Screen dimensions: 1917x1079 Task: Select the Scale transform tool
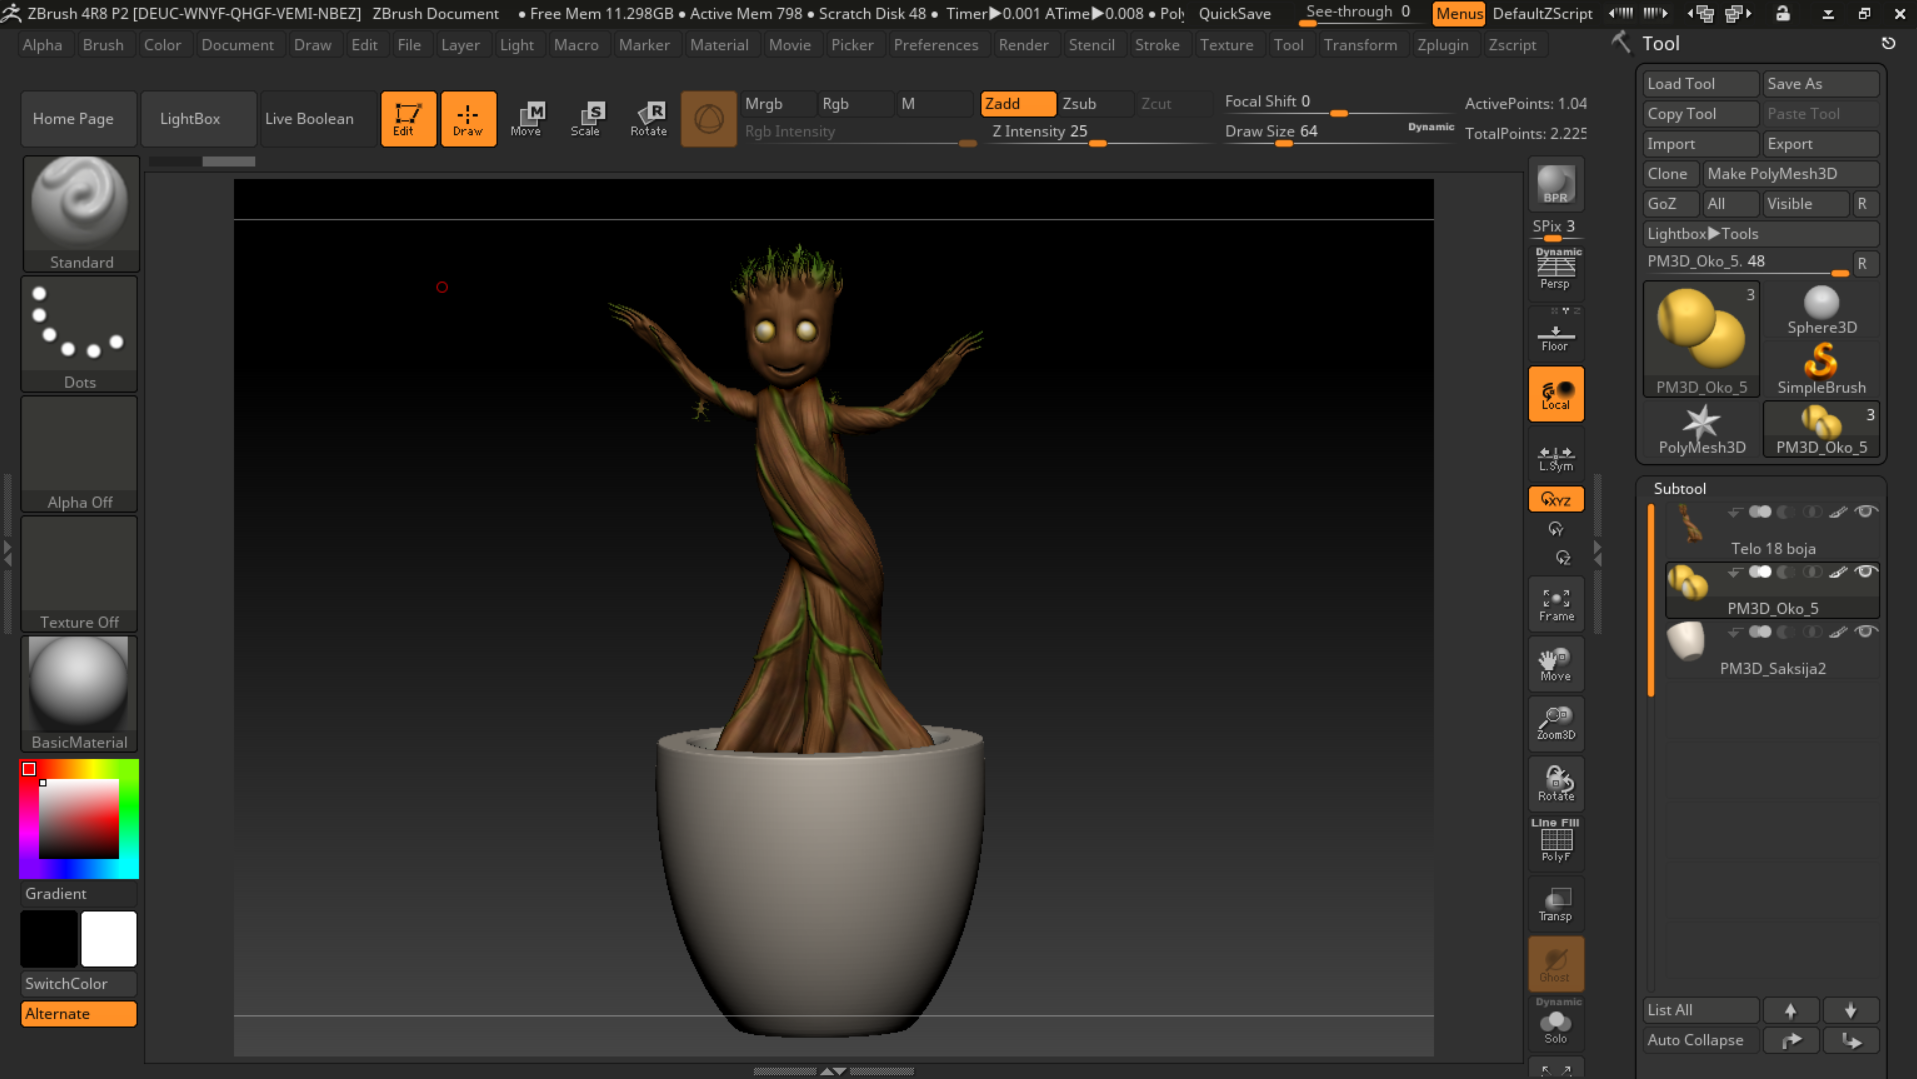coord(587,119)
